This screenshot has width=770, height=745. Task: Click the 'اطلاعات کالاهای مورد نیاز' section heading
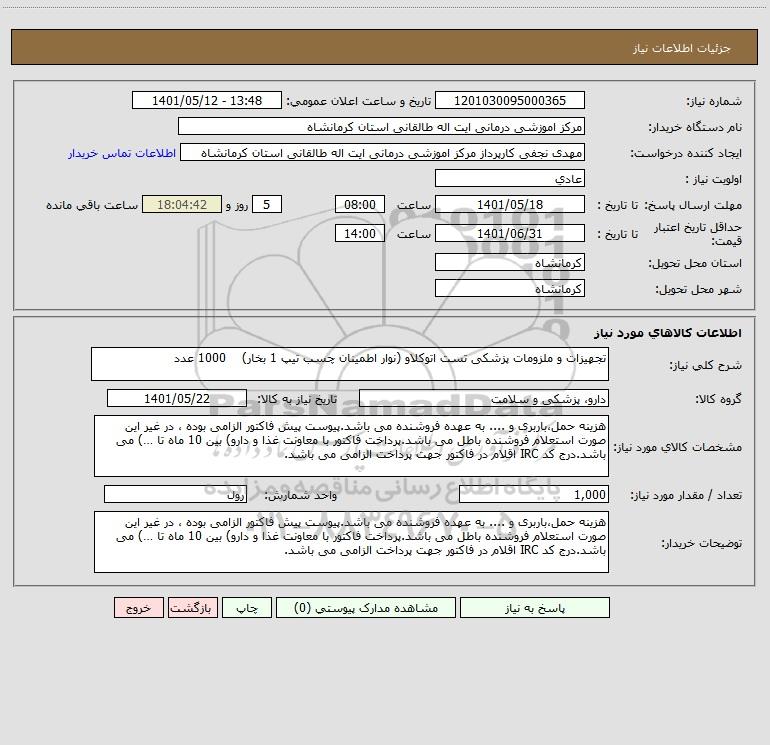[x=668, y=333]
